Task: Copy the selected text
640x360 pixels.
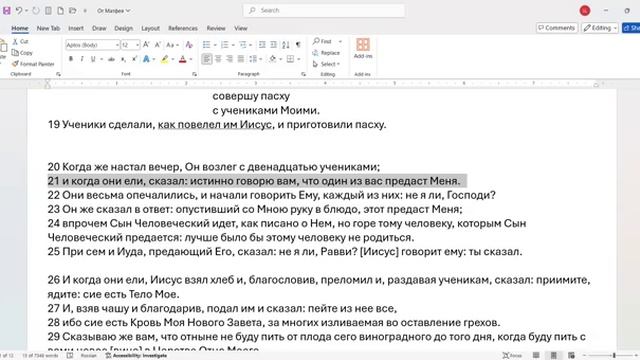Action: point(22,53)
